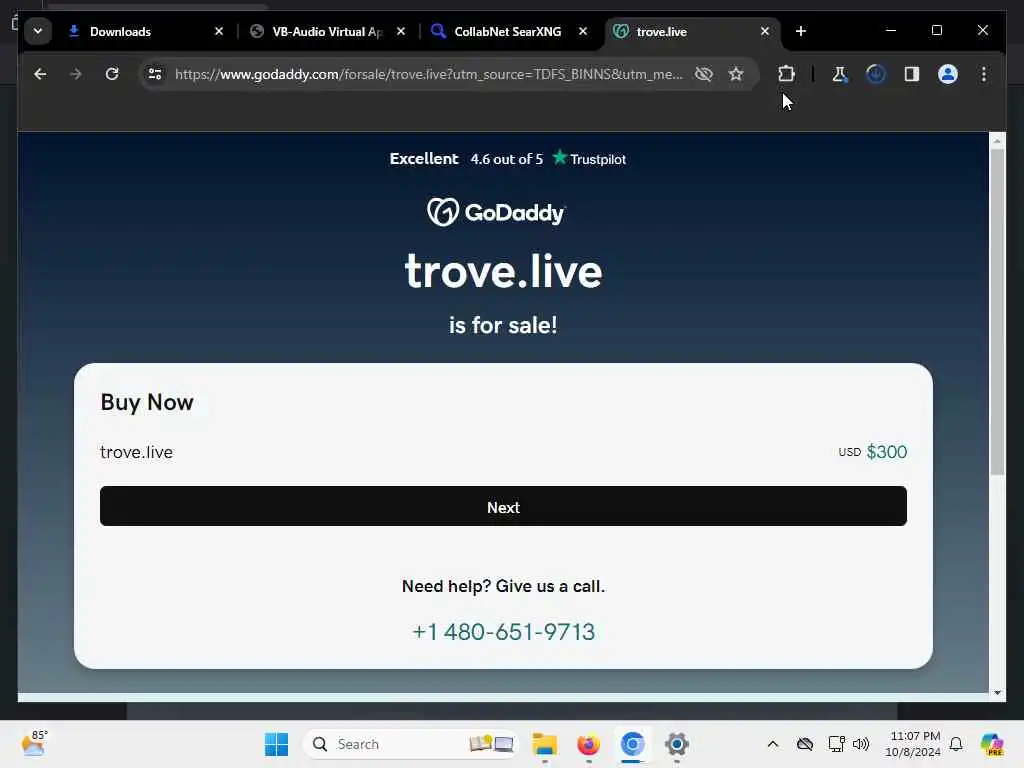Switch to the VB-Audio Virtual tab
The height and width of the screenshot is (768, 1024).
coord(327,31)
